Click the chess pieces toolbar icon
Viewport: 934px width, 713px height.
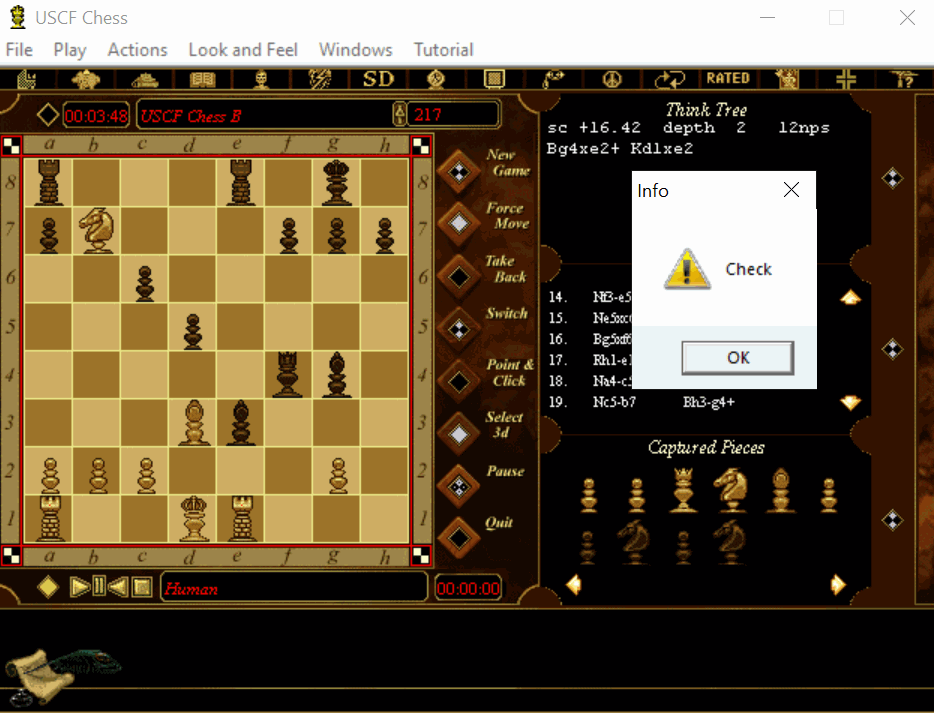point(26,79)
